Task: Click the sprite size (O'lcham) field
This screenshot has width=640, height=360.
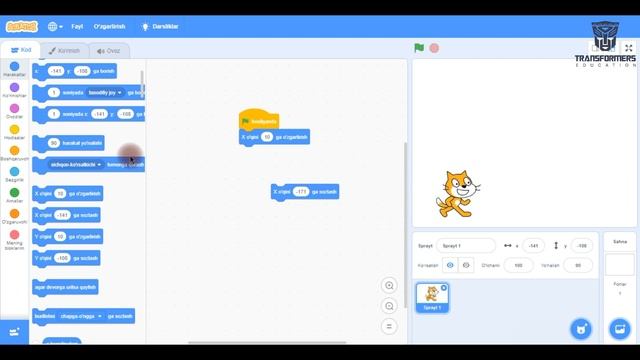Action: (x=518, y=265)
